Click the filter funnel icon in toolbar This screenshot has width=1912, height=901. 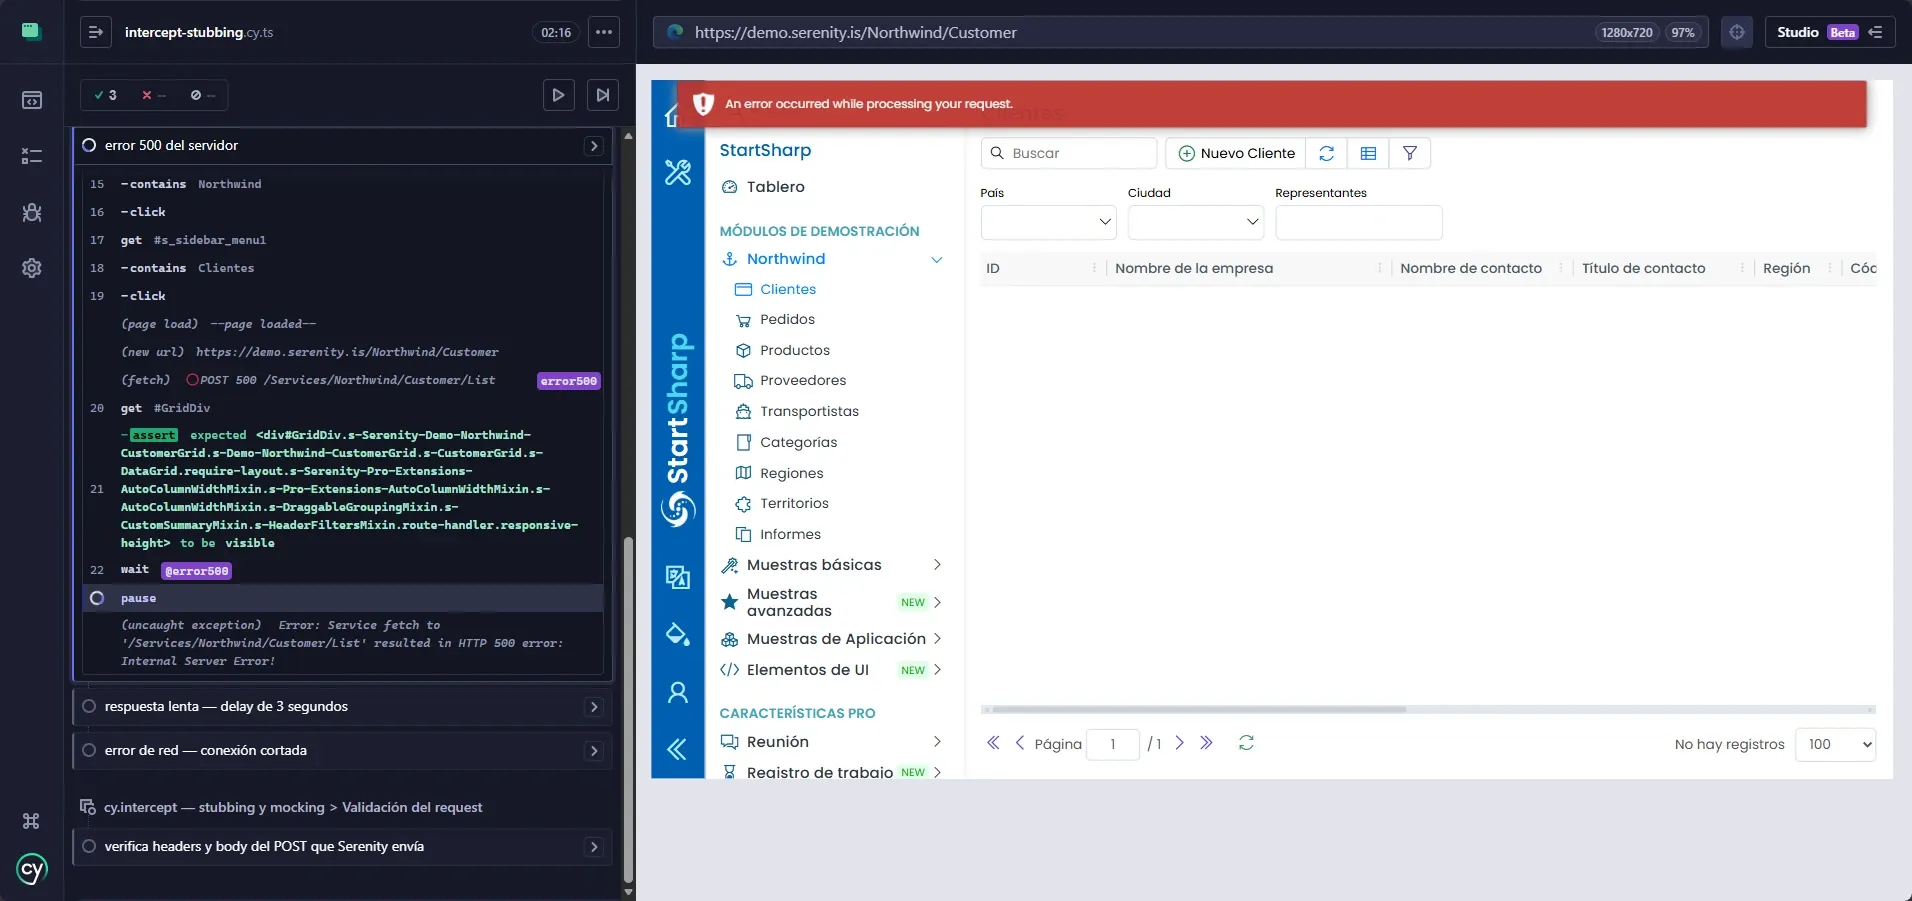click(1410, 153)
